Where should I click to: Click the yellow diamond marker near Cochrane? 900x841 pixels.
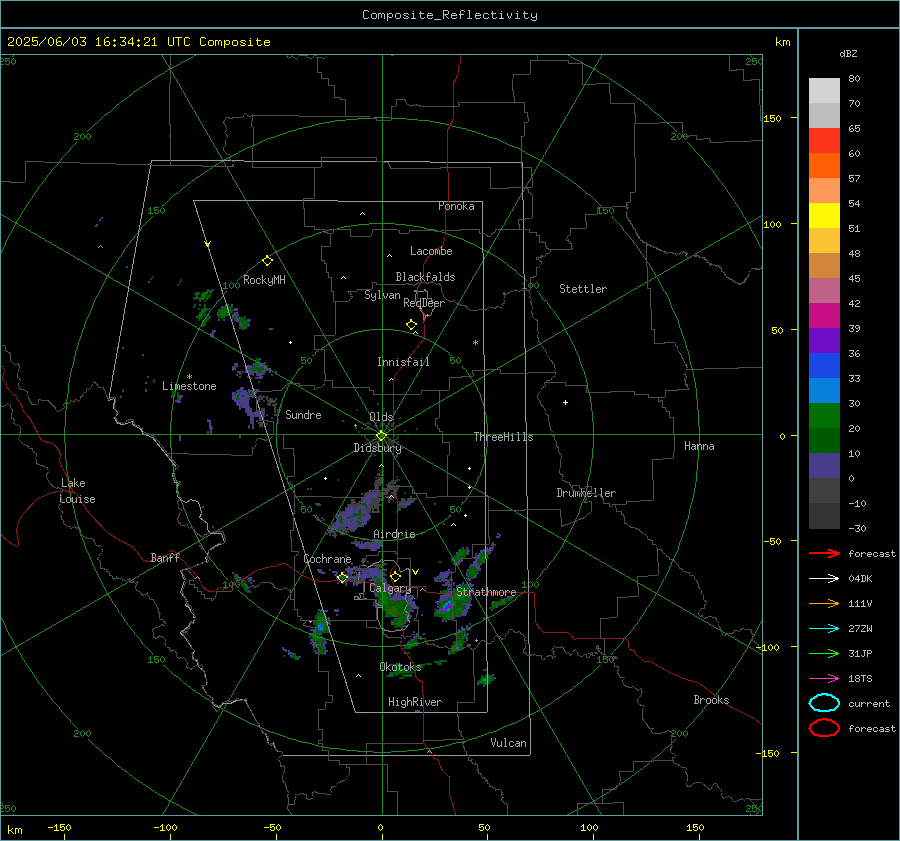coord(342,577)
